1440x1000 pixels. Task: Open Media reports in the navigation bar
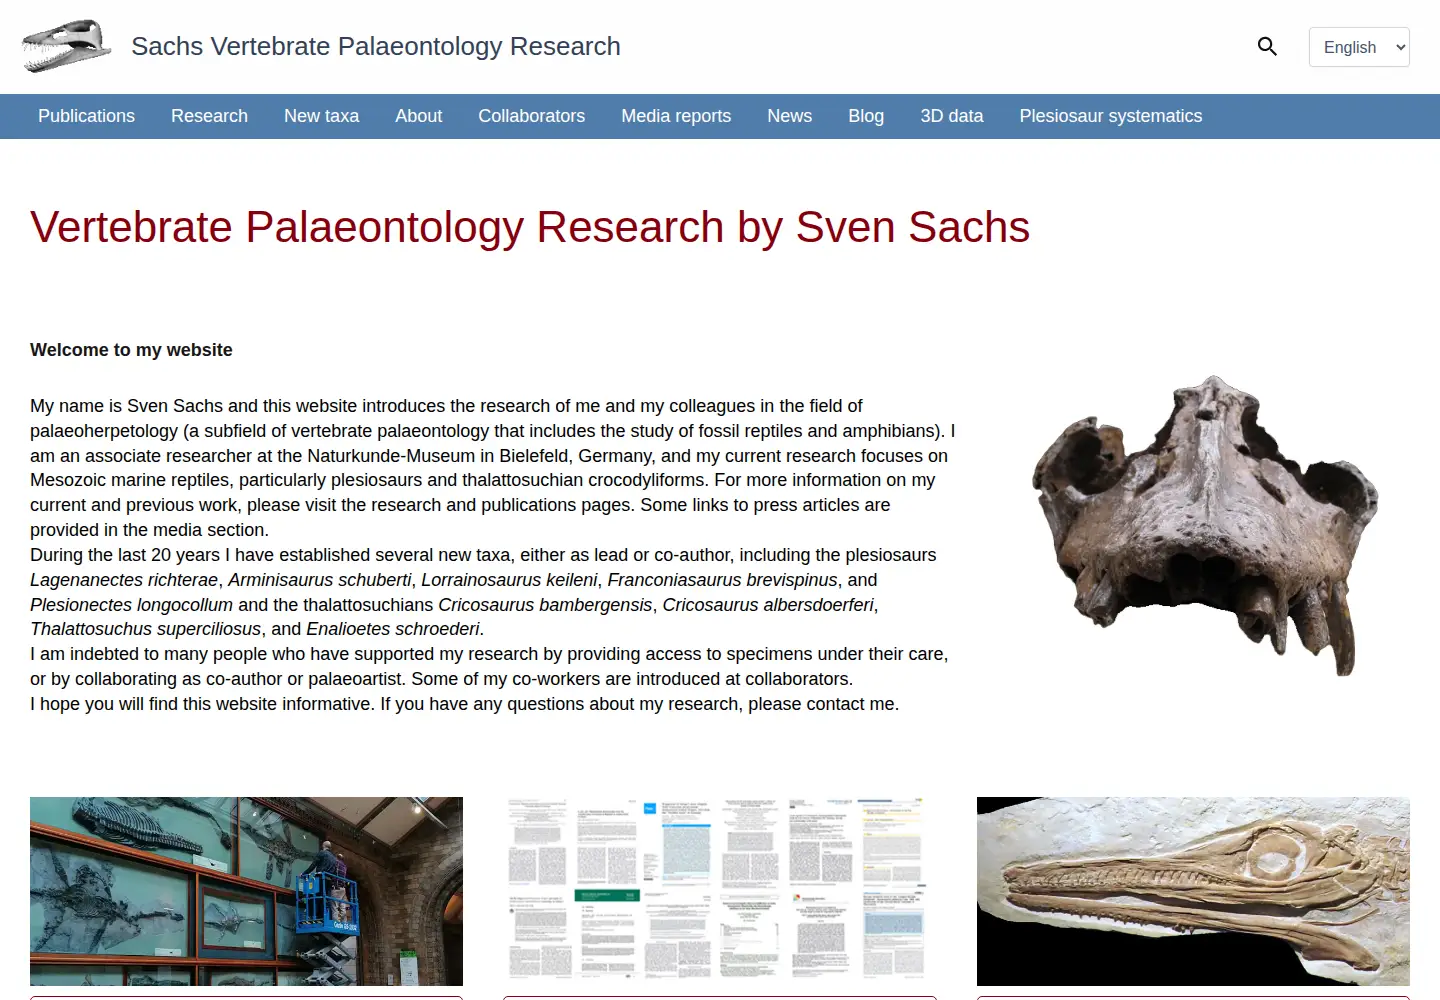676,116
